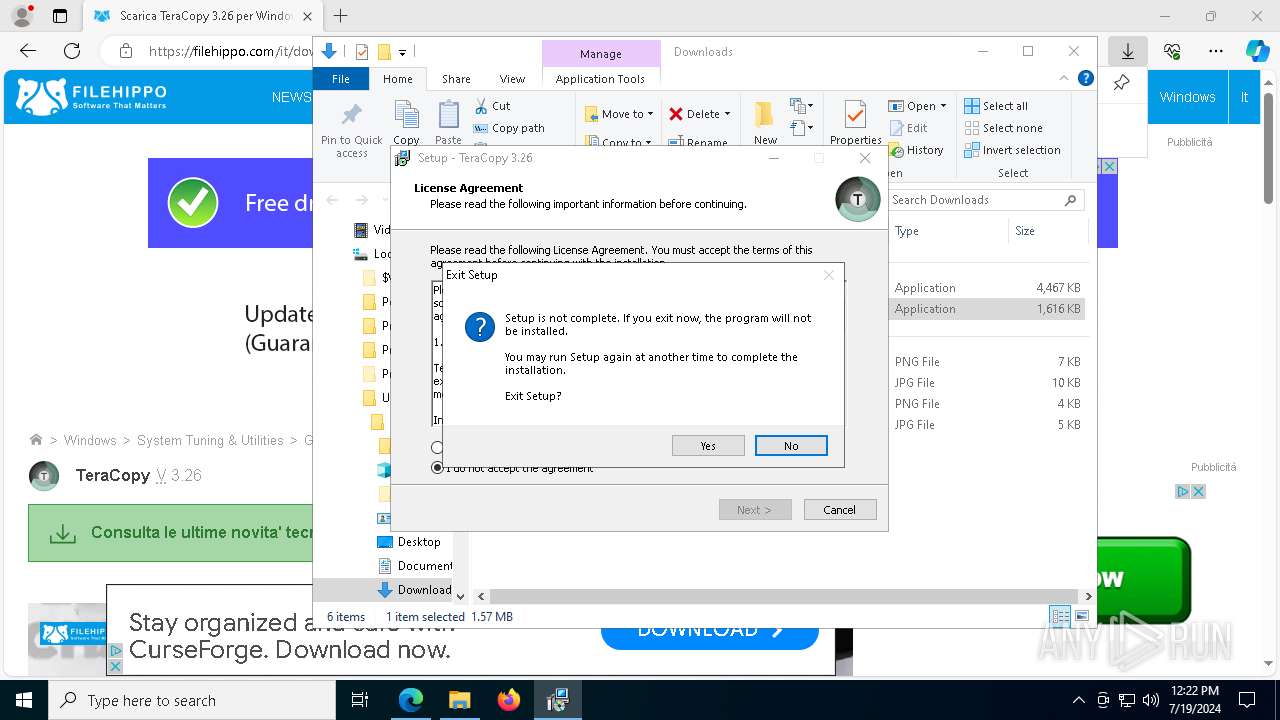Screen dimensions: 1280x720
Task: Open the Move to dropdown in Explorer
Action: click(x=619, y=114)
